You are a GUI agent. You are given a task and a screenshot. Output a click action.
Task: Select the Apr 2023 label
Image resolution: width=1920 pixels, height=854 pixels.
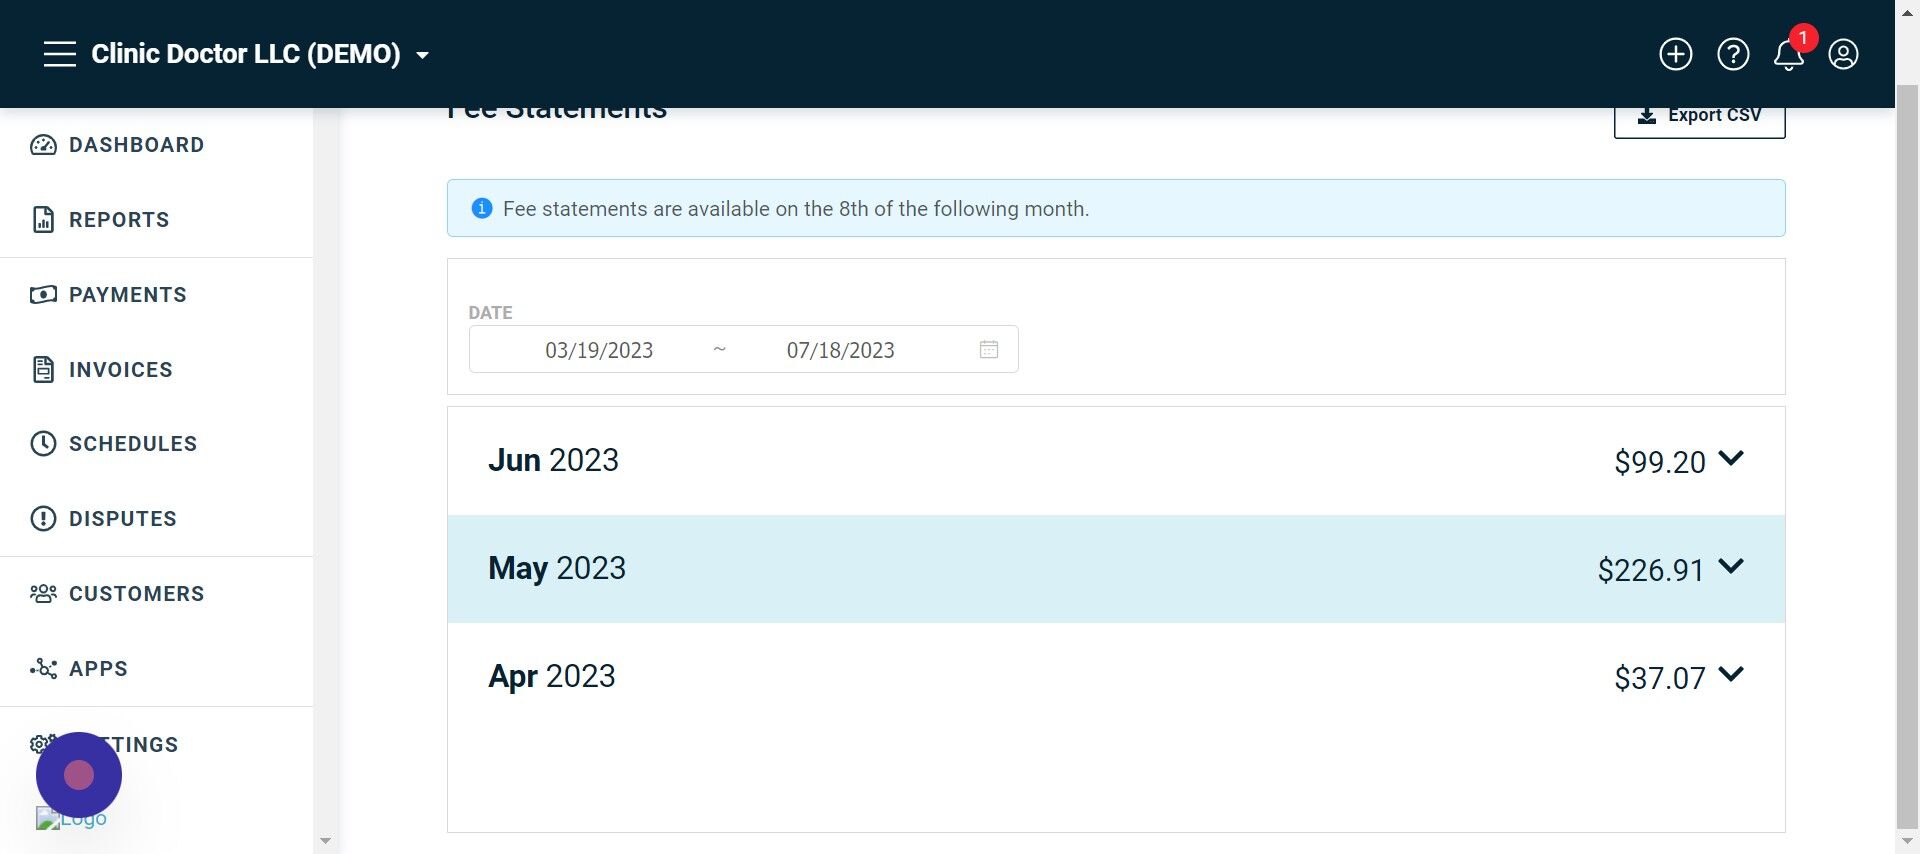552,677
